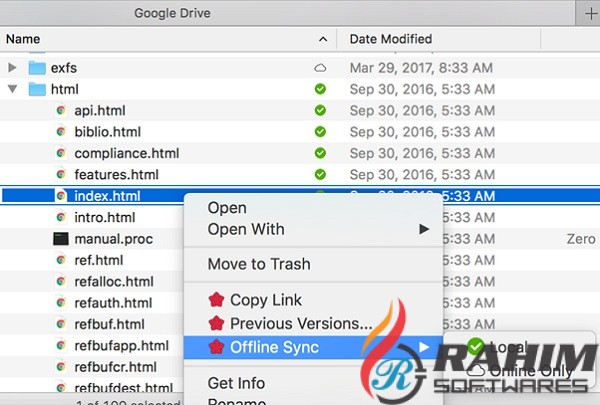Select the file api.html

pyautogui.click(x=100, y=111)
